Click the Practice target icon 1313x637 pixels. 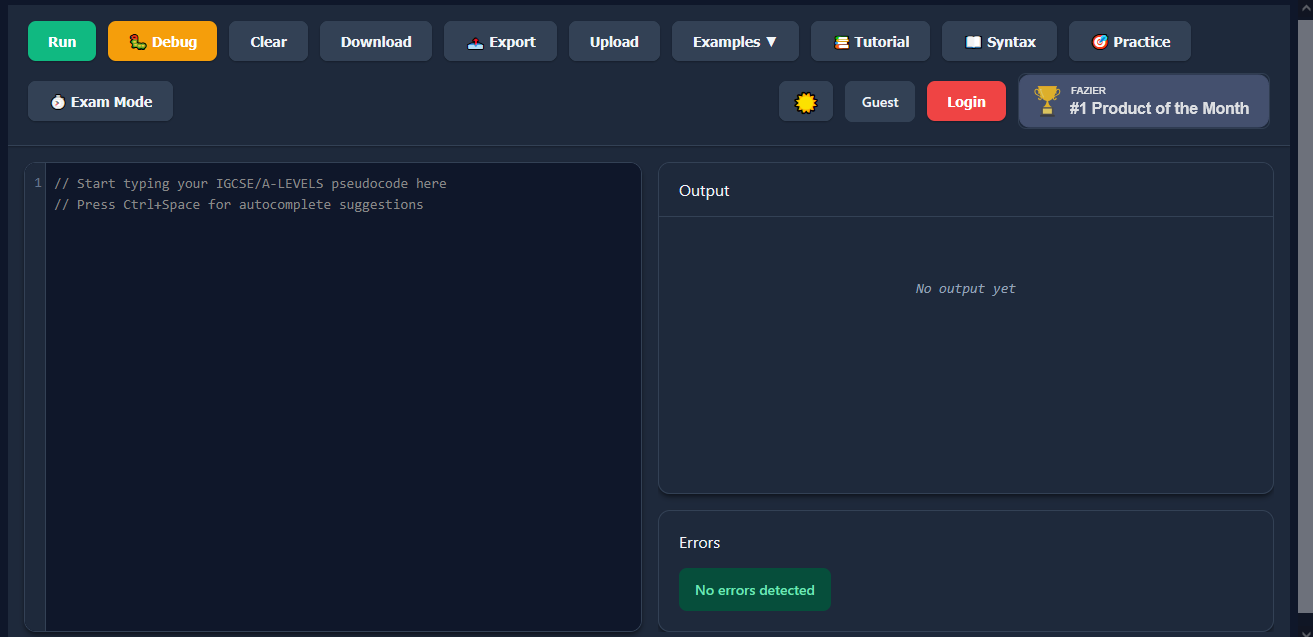point(1099,42)
